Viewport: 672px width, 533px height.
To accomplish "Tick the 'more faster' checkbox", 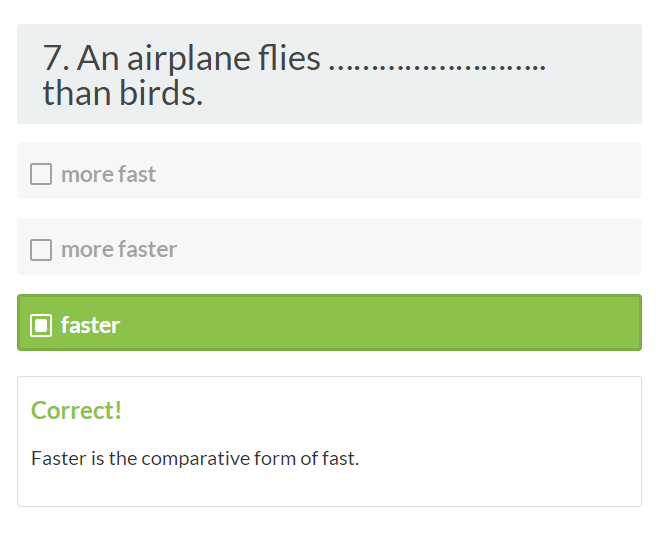I will [41, 250].
